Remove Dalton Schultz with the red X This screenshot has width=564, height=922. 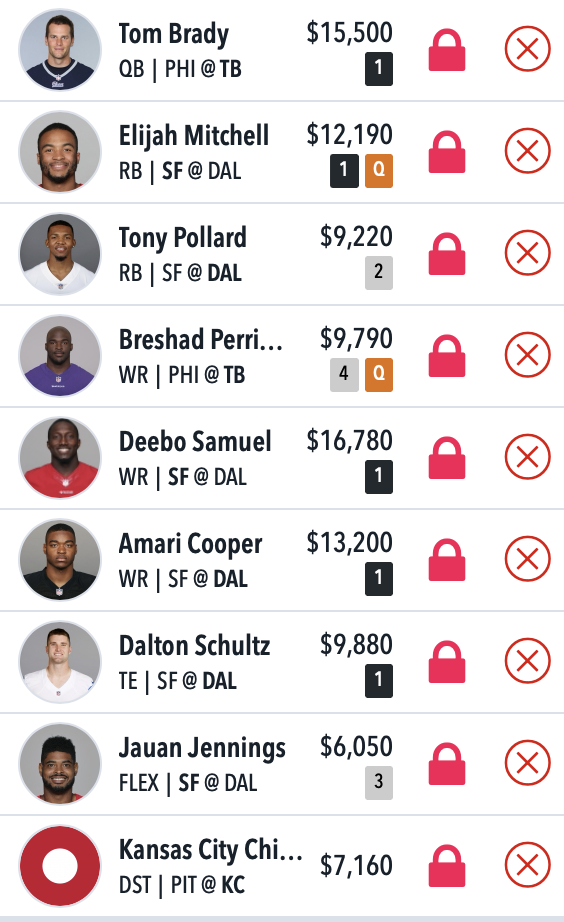tap(528, 661)
